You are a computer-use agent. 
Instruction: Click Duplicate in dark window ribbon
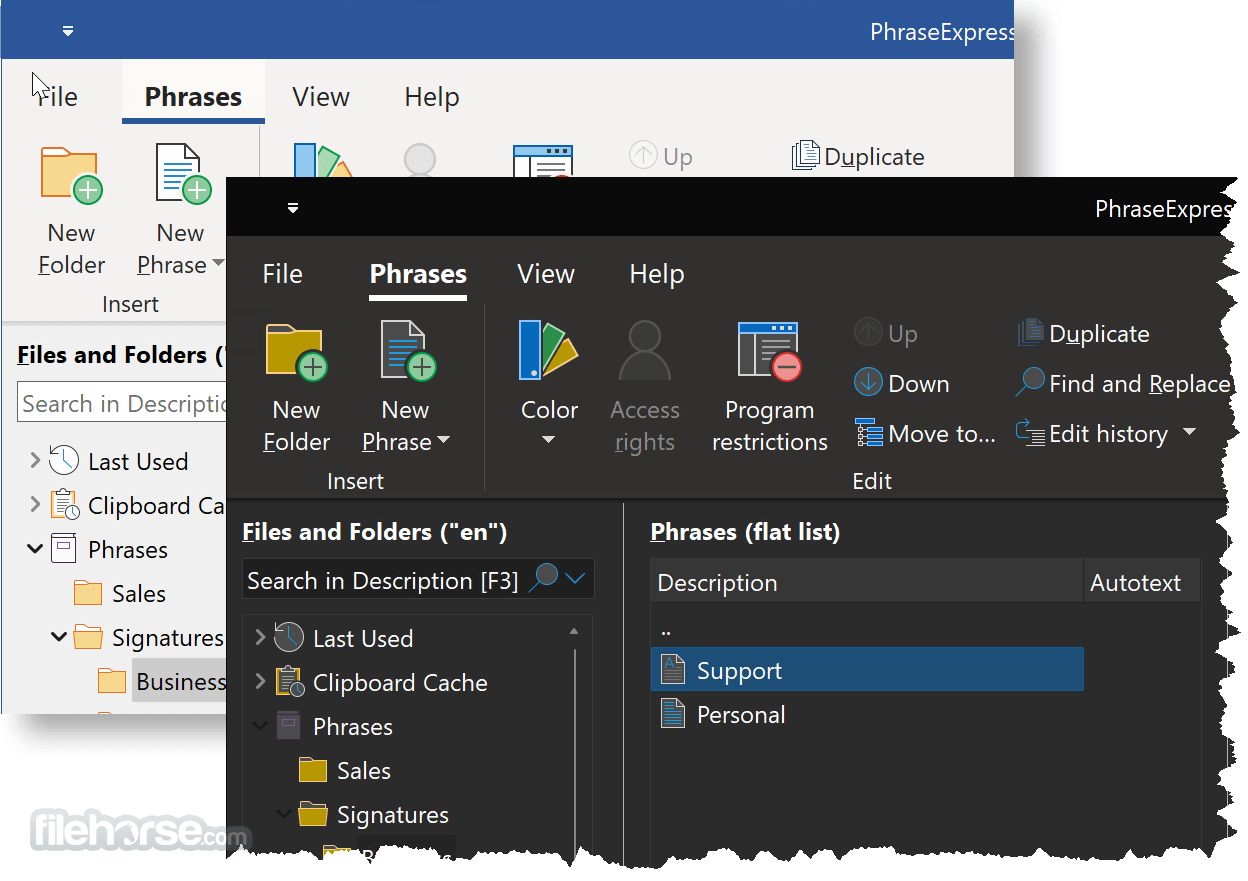(1083, 333)
